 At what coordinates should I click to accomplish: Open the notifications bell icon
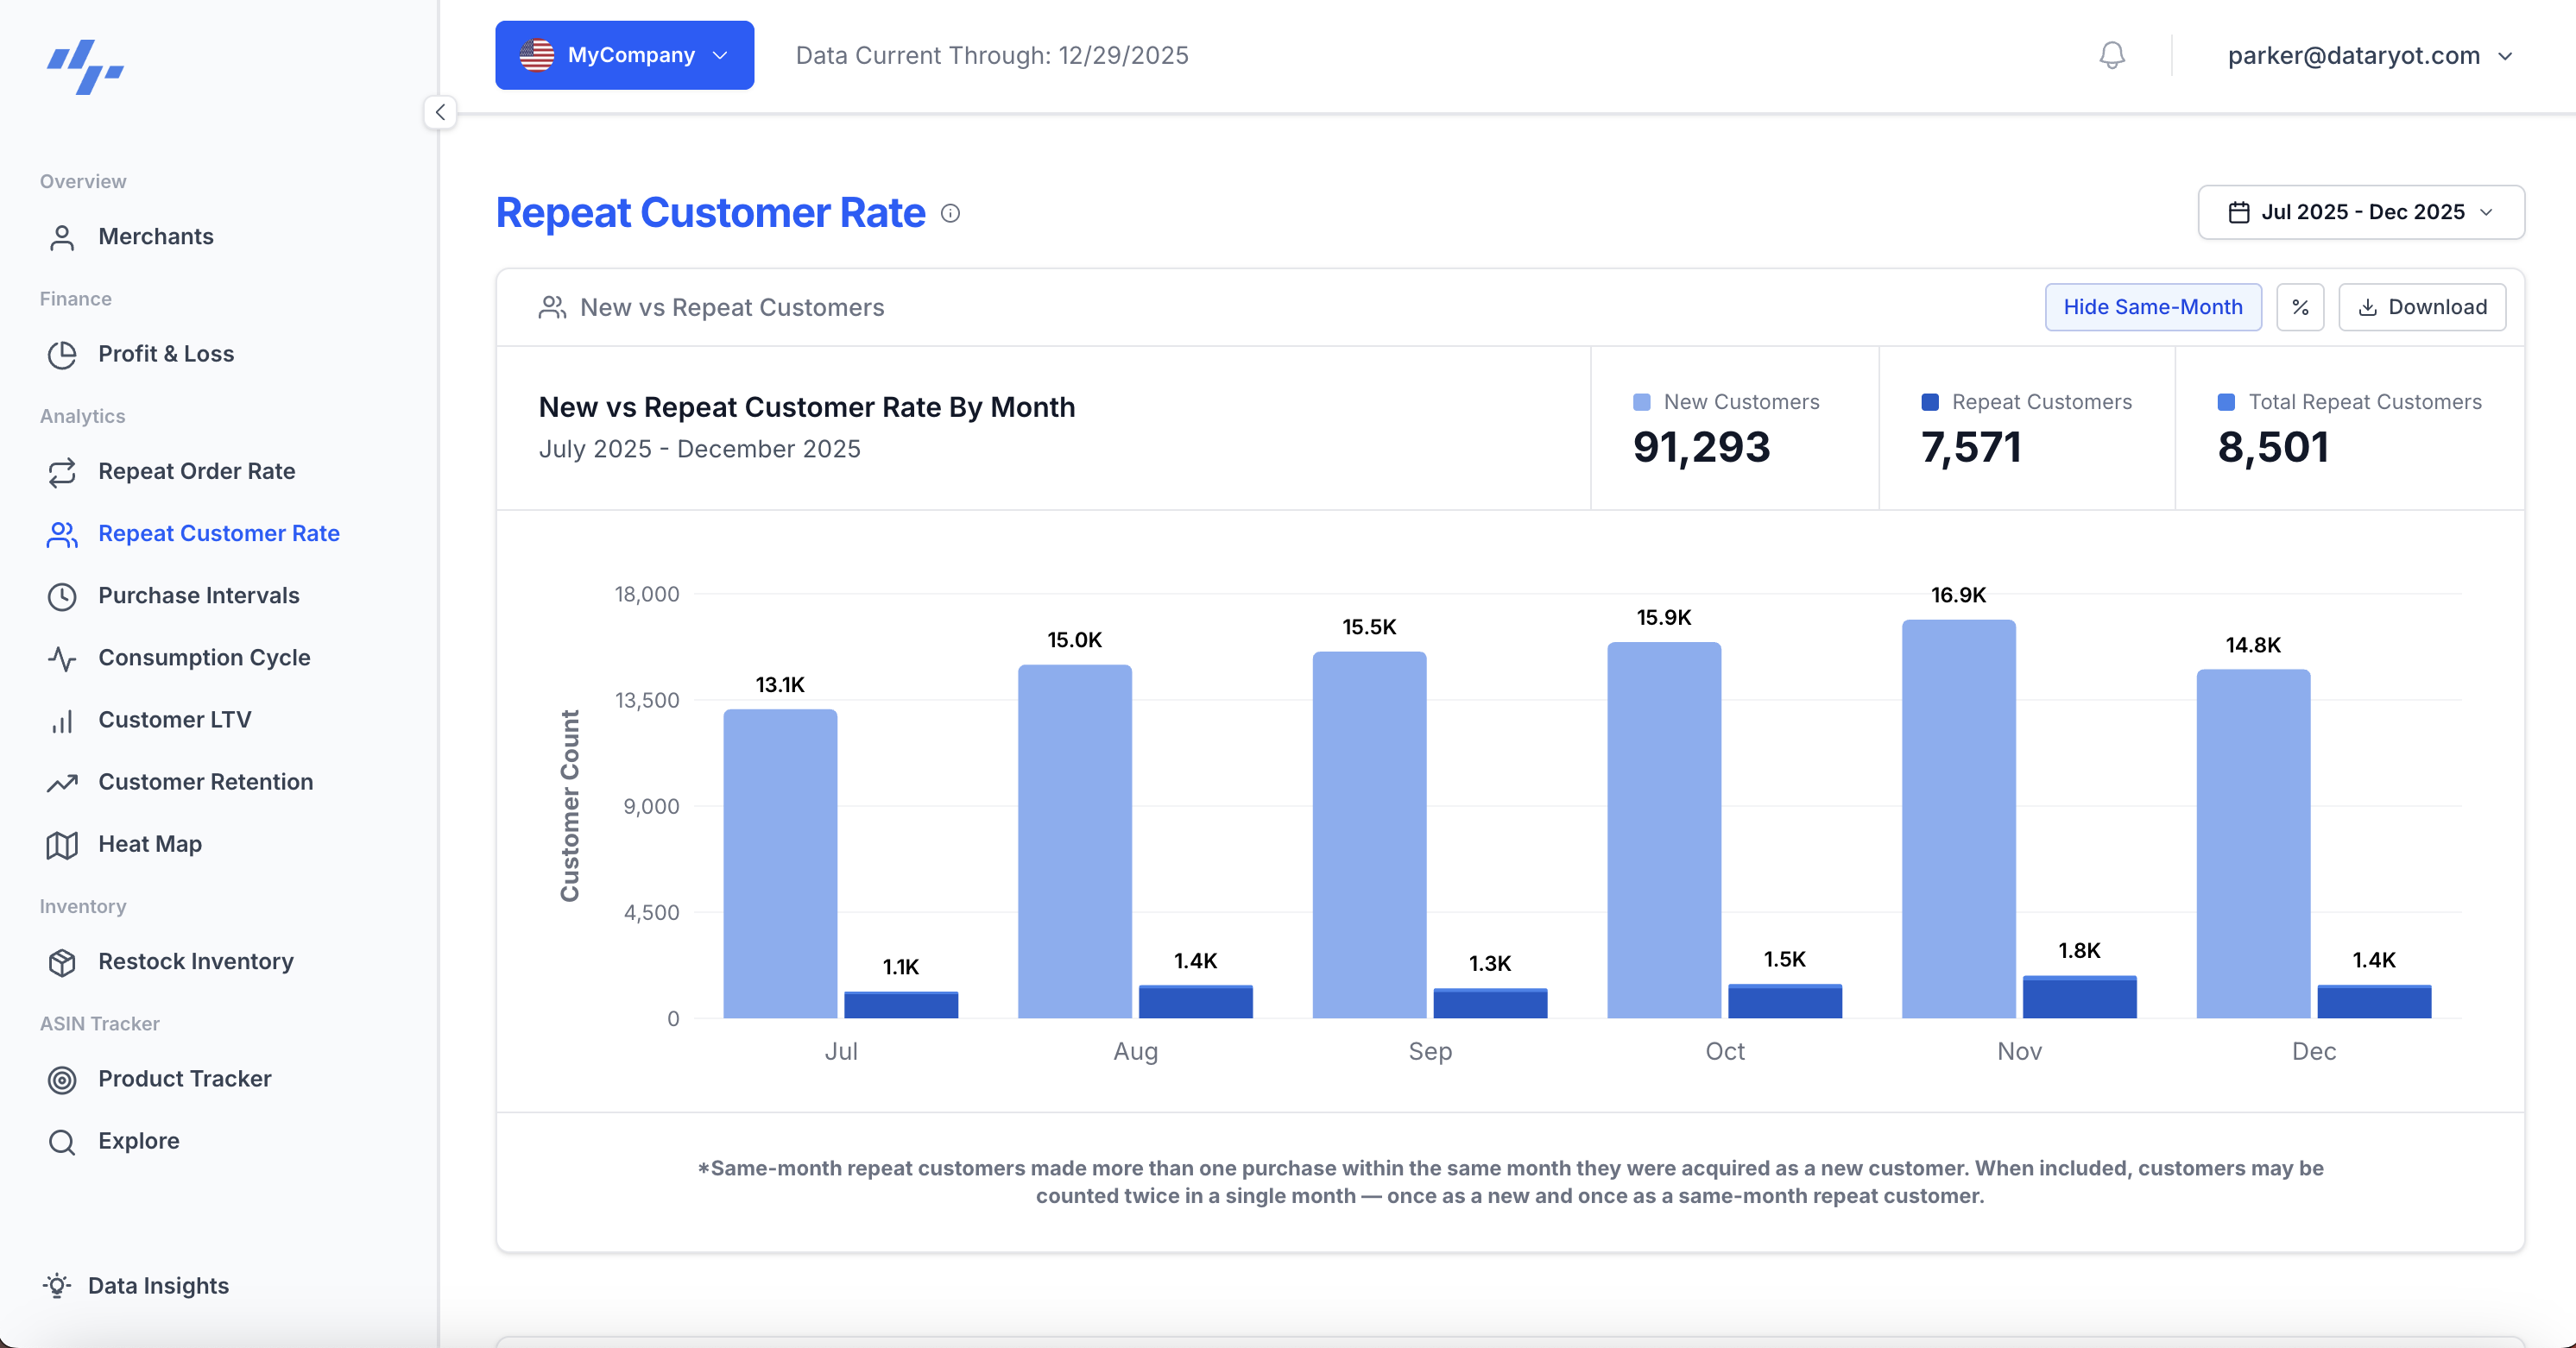pyautogui.click(x=2111, y=55)
